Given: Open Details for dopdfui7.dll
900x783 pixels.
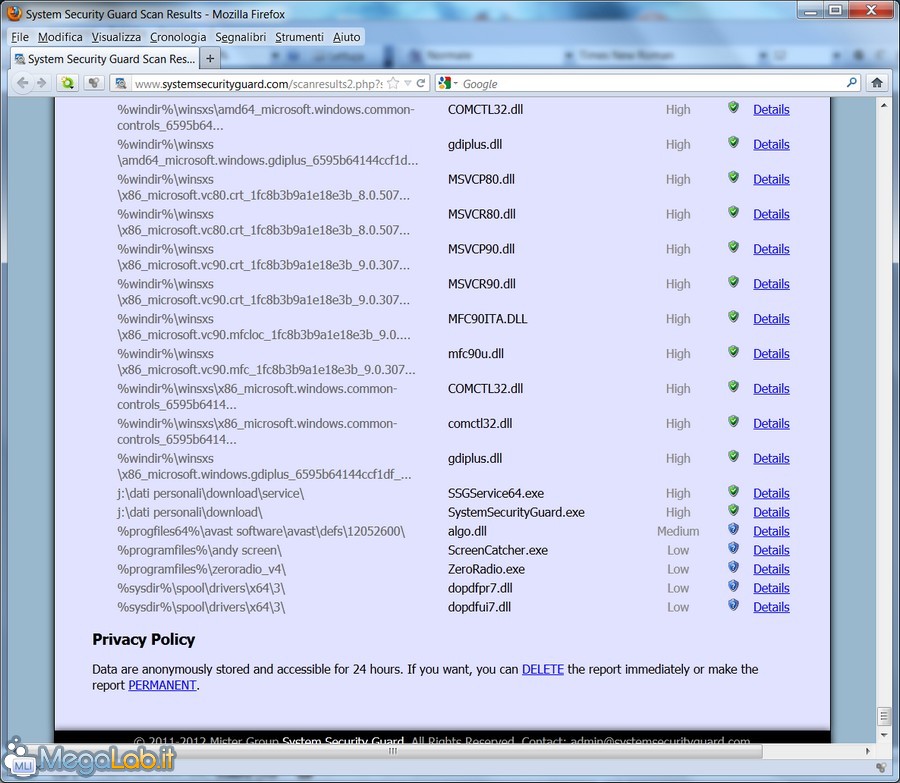Looking at the screenshot, I should pos(771,607).
